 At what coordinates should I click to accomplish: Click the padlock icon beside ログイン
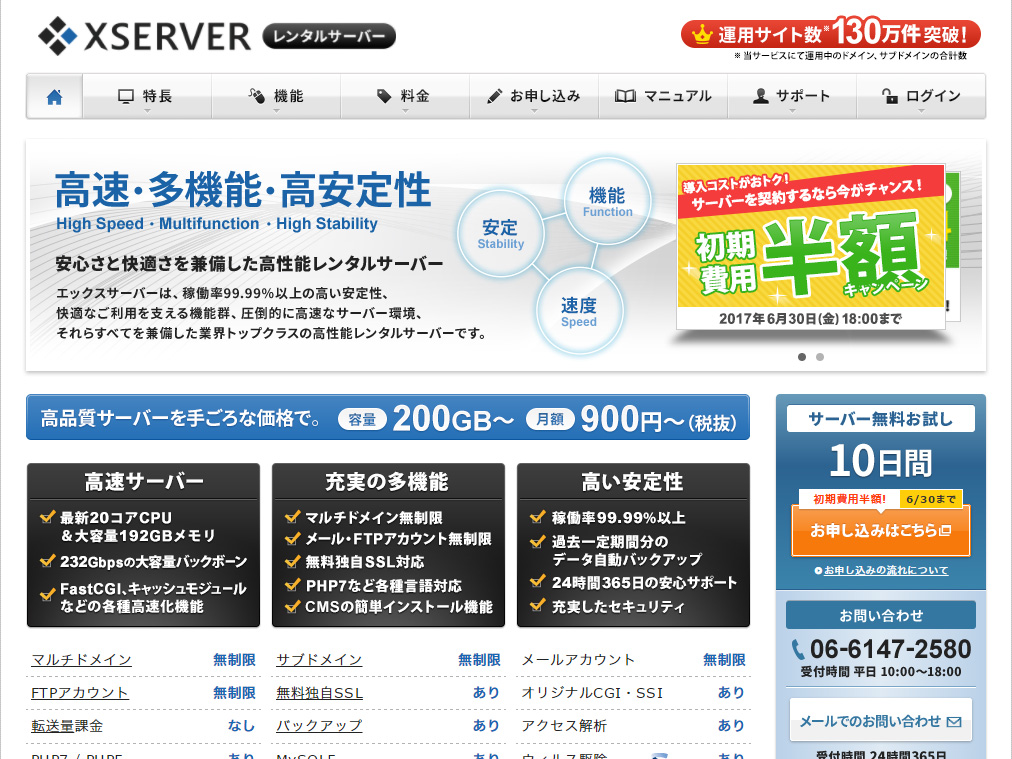tap(889, 97)
